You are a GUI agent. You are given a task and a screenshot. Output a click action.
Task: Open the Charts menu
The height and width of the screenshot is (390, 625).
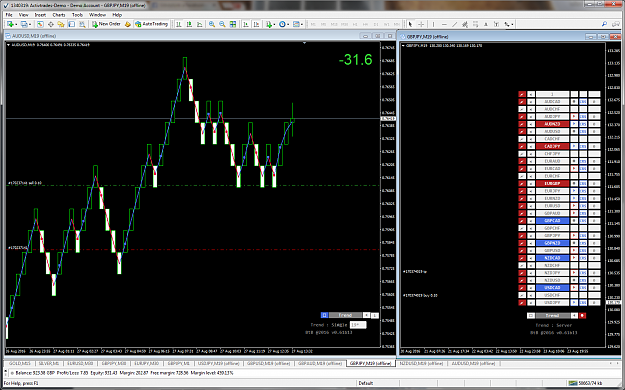pos(59,15)
